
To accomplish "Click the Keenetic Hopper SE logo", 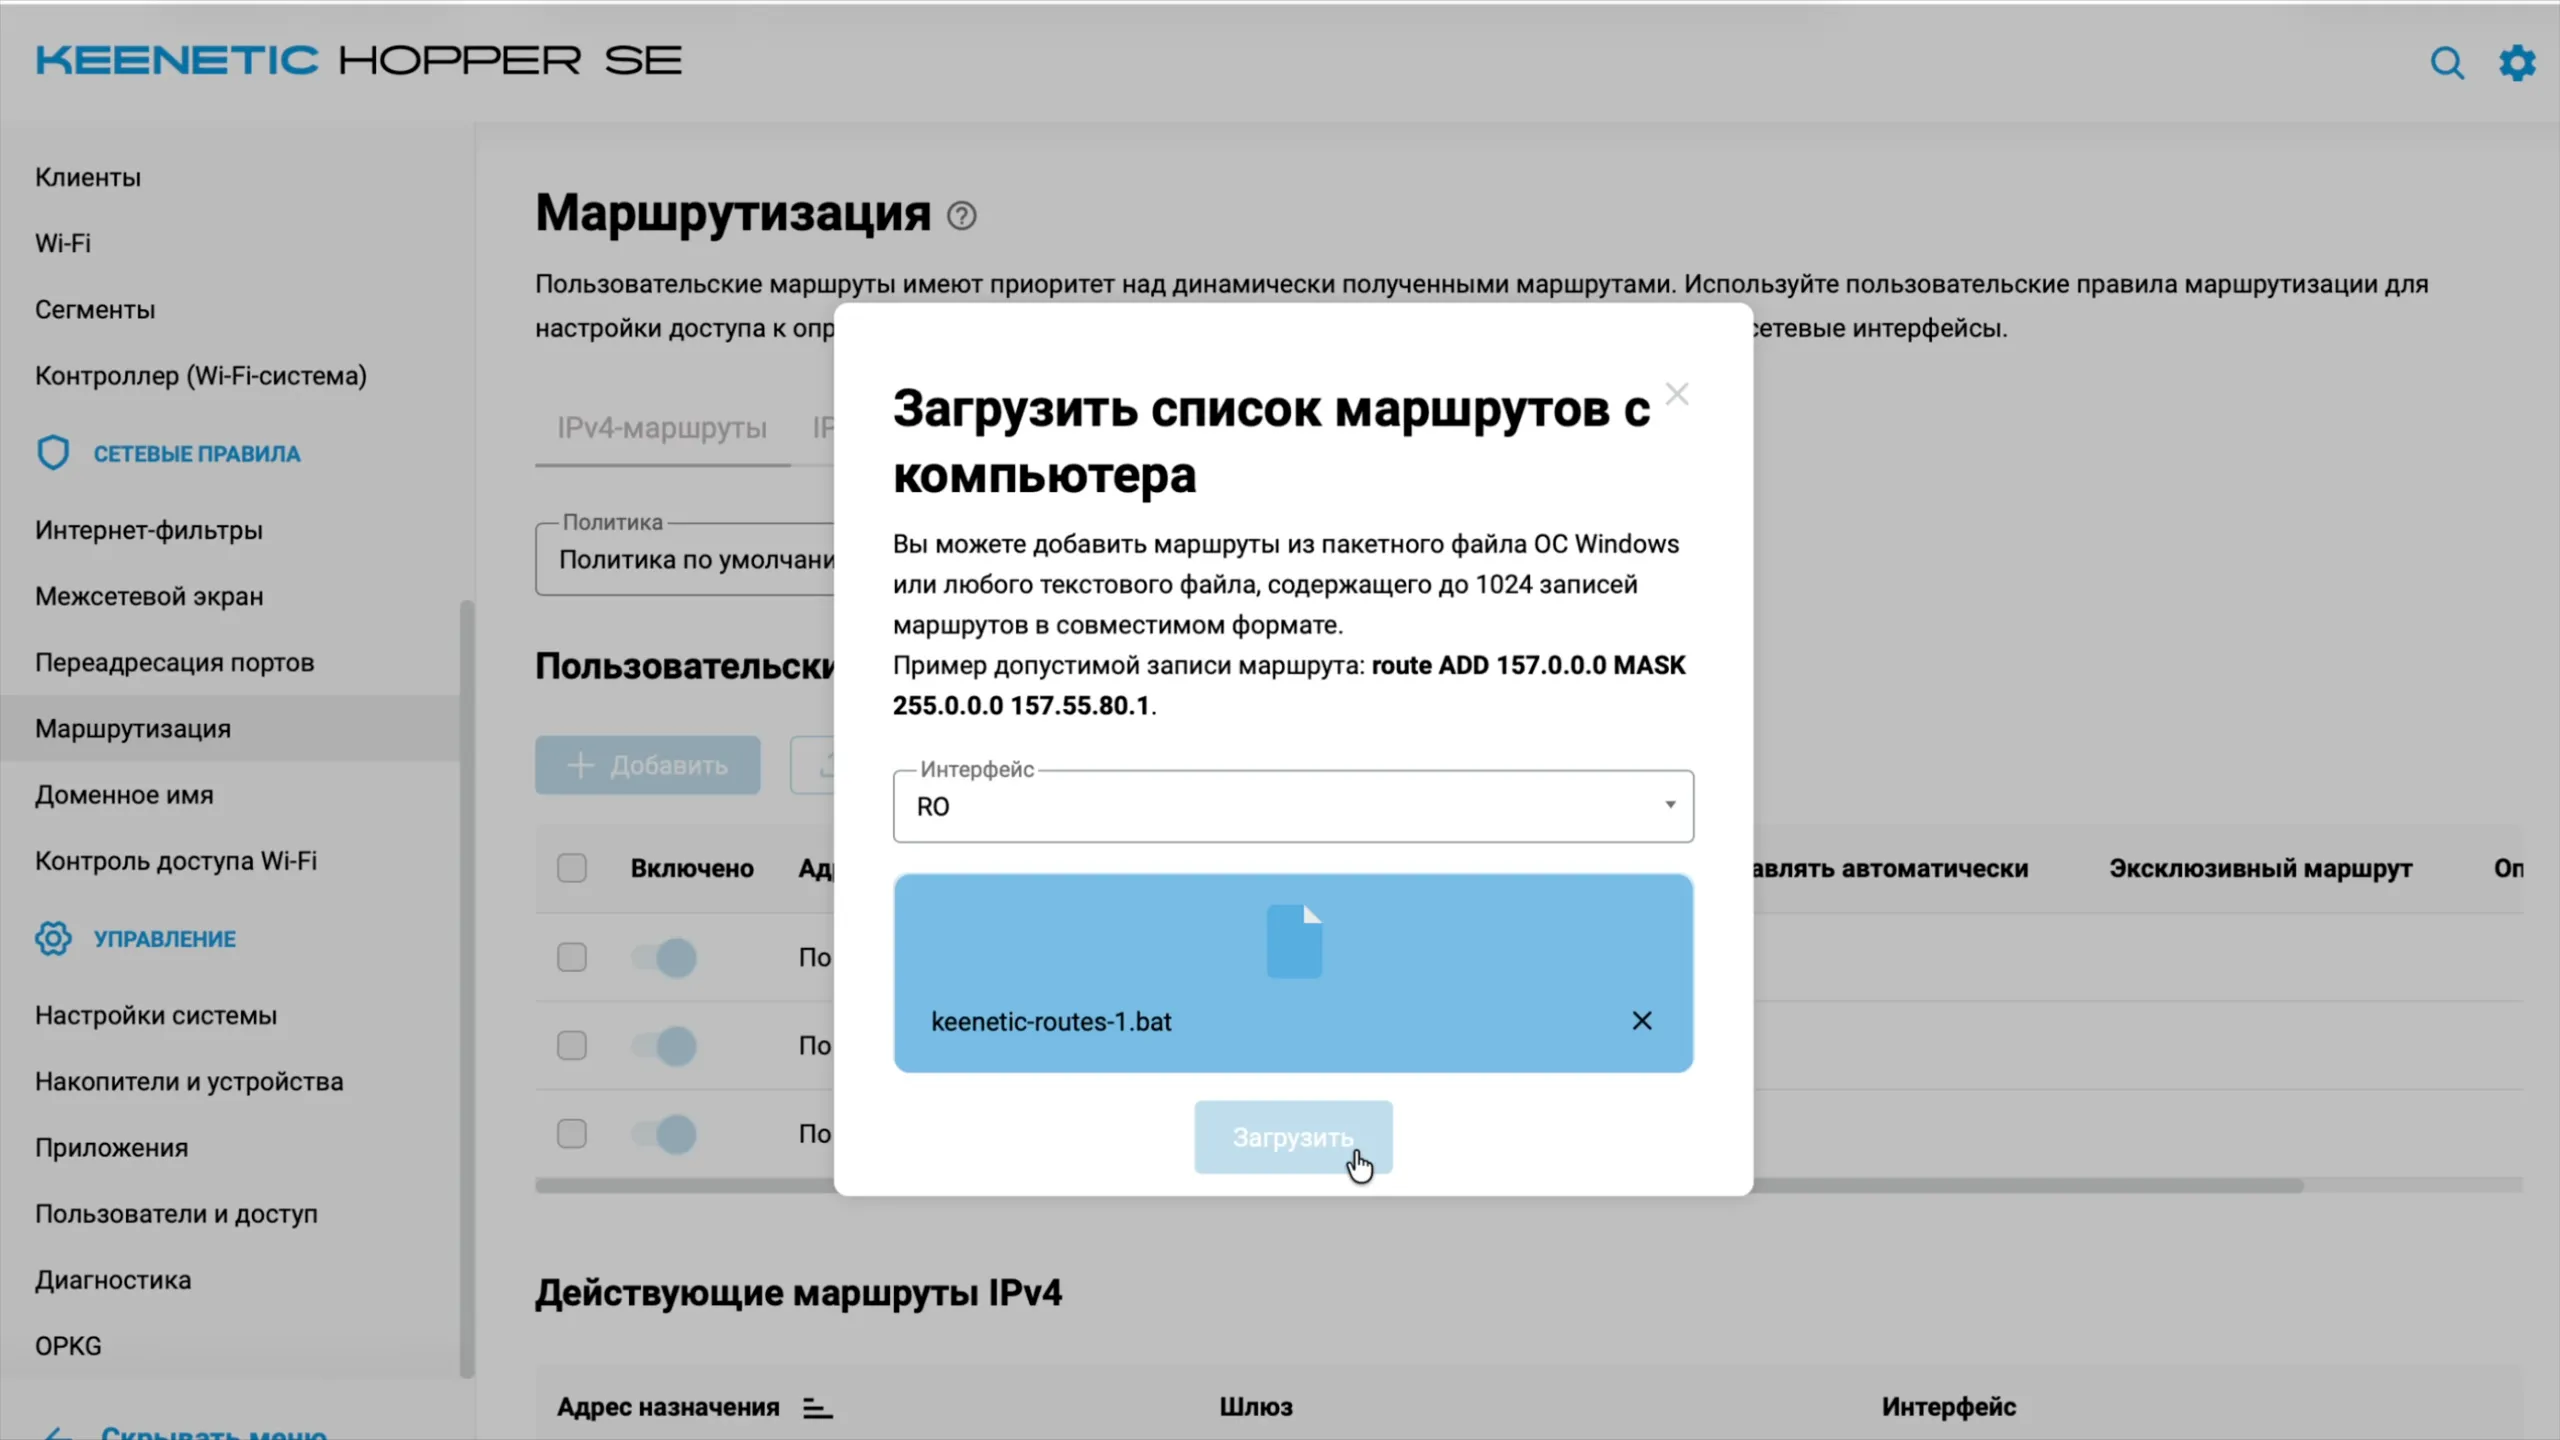I will pyautogui.click(x=359, y=61).
